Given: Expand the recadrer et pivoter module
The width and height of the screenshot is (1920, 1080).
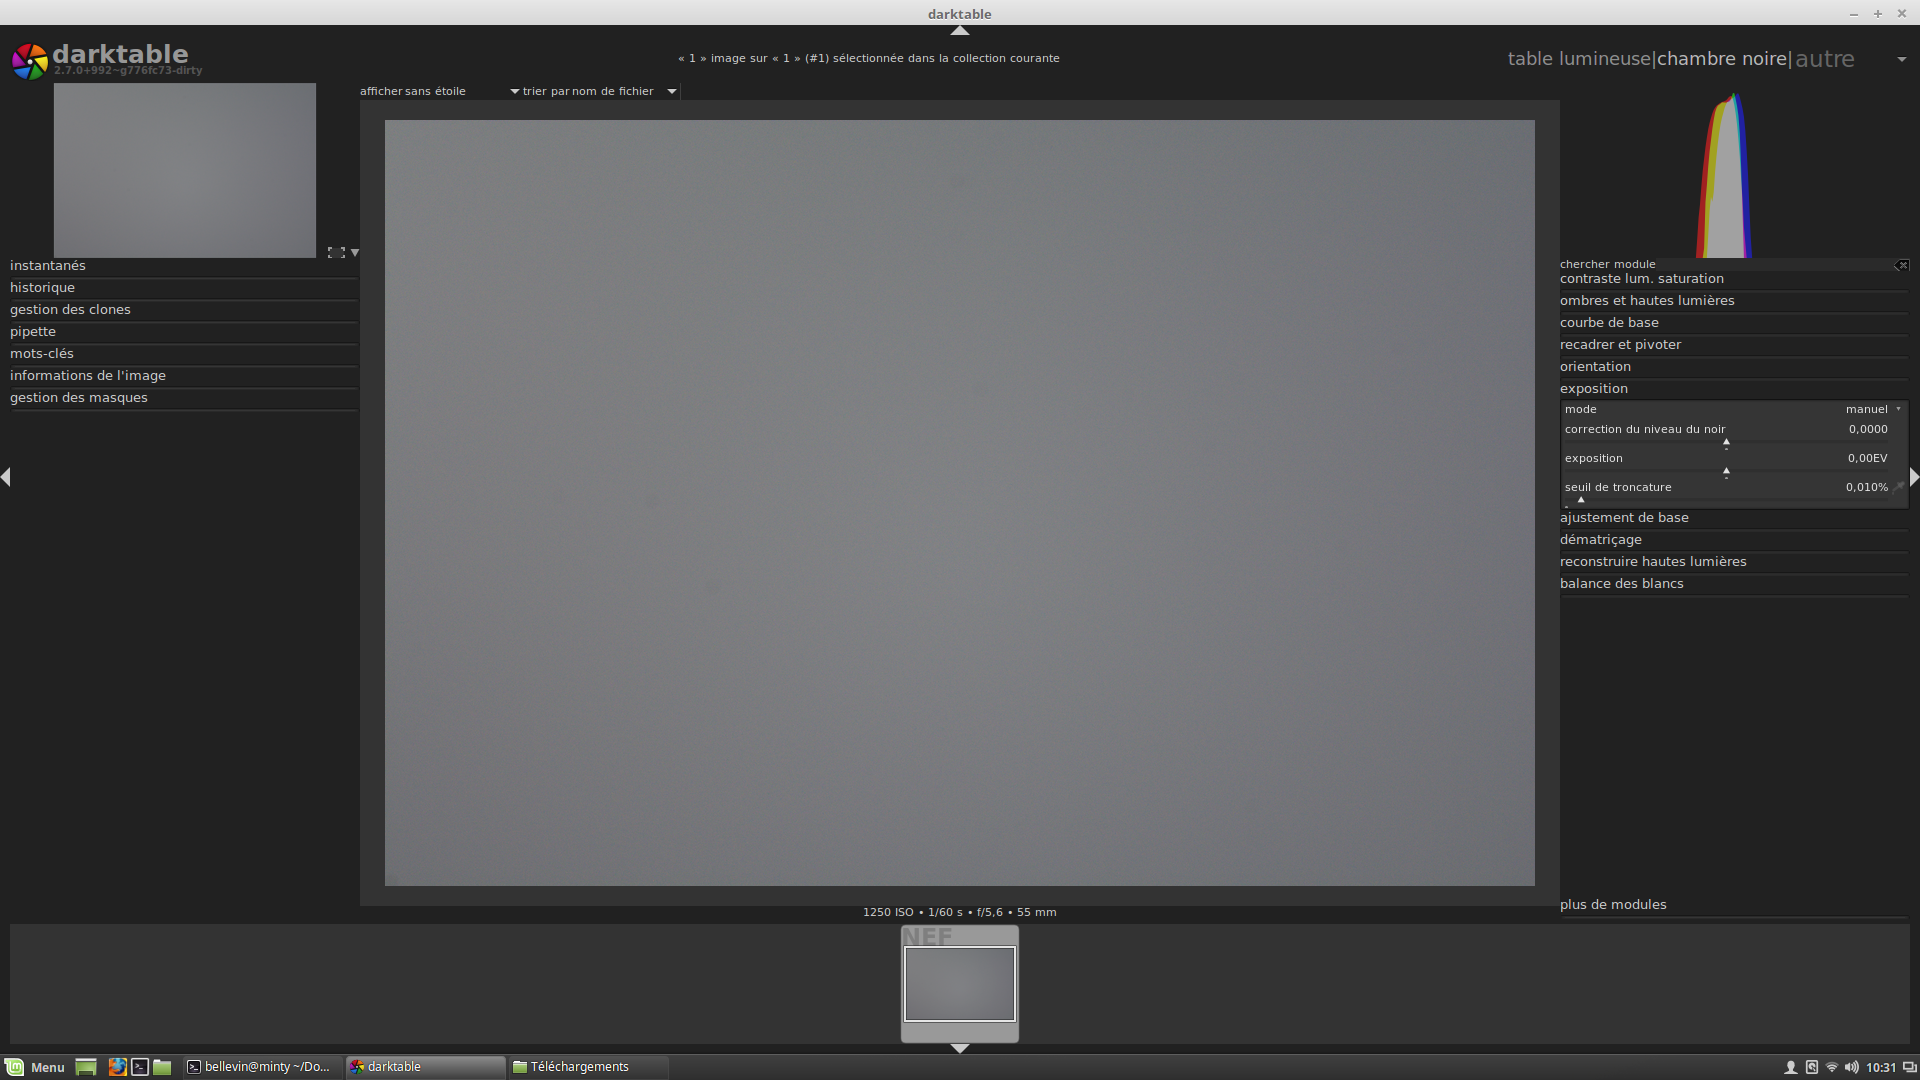Looking at the screenshot, I should coord(1734,345).
